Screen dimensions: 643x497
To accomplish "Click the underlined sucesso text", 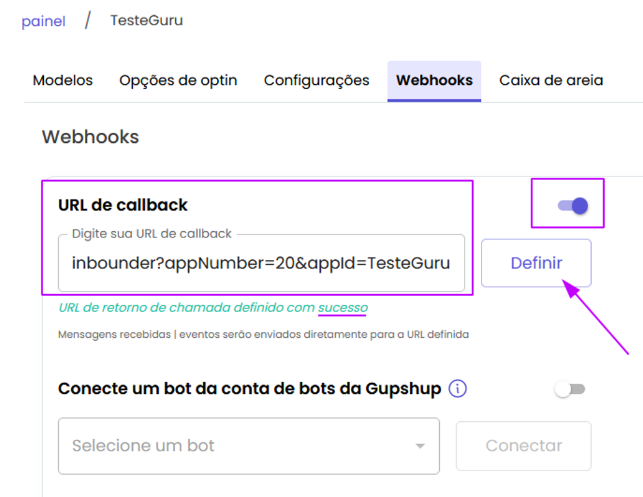I will tap(343, 308).
